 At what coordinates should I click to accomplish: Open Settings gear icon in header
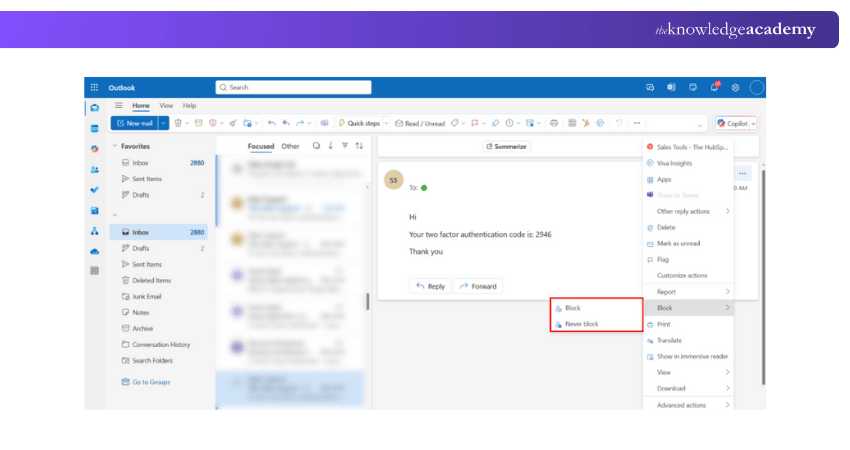(736, 87)
